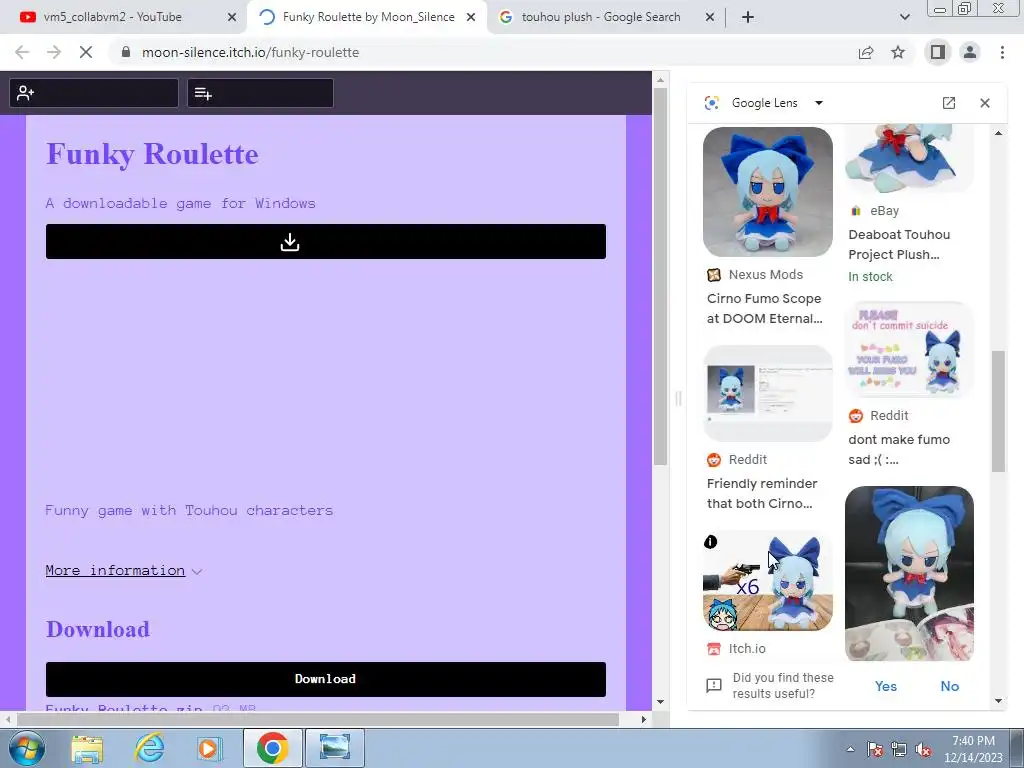This screenshot has width=1024, height=768.
Task: Close the Funky Roulette tab
Action: tap(471, 18)
